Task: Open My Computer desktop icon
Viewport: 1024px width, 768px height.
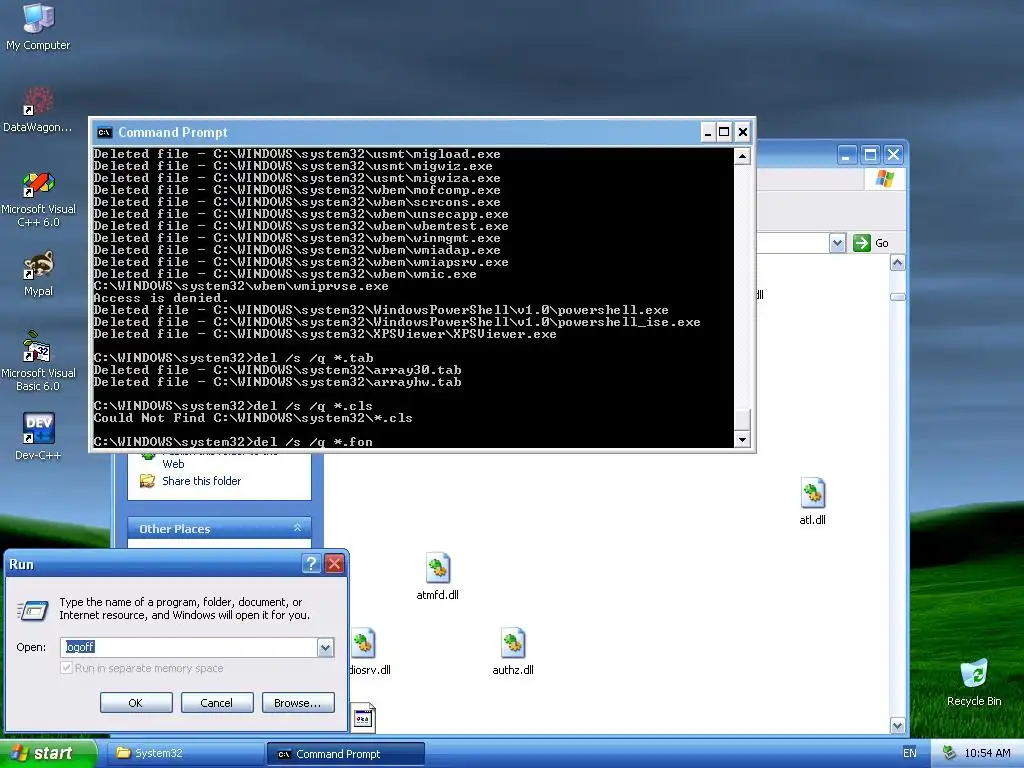Action: click(38, 26)
